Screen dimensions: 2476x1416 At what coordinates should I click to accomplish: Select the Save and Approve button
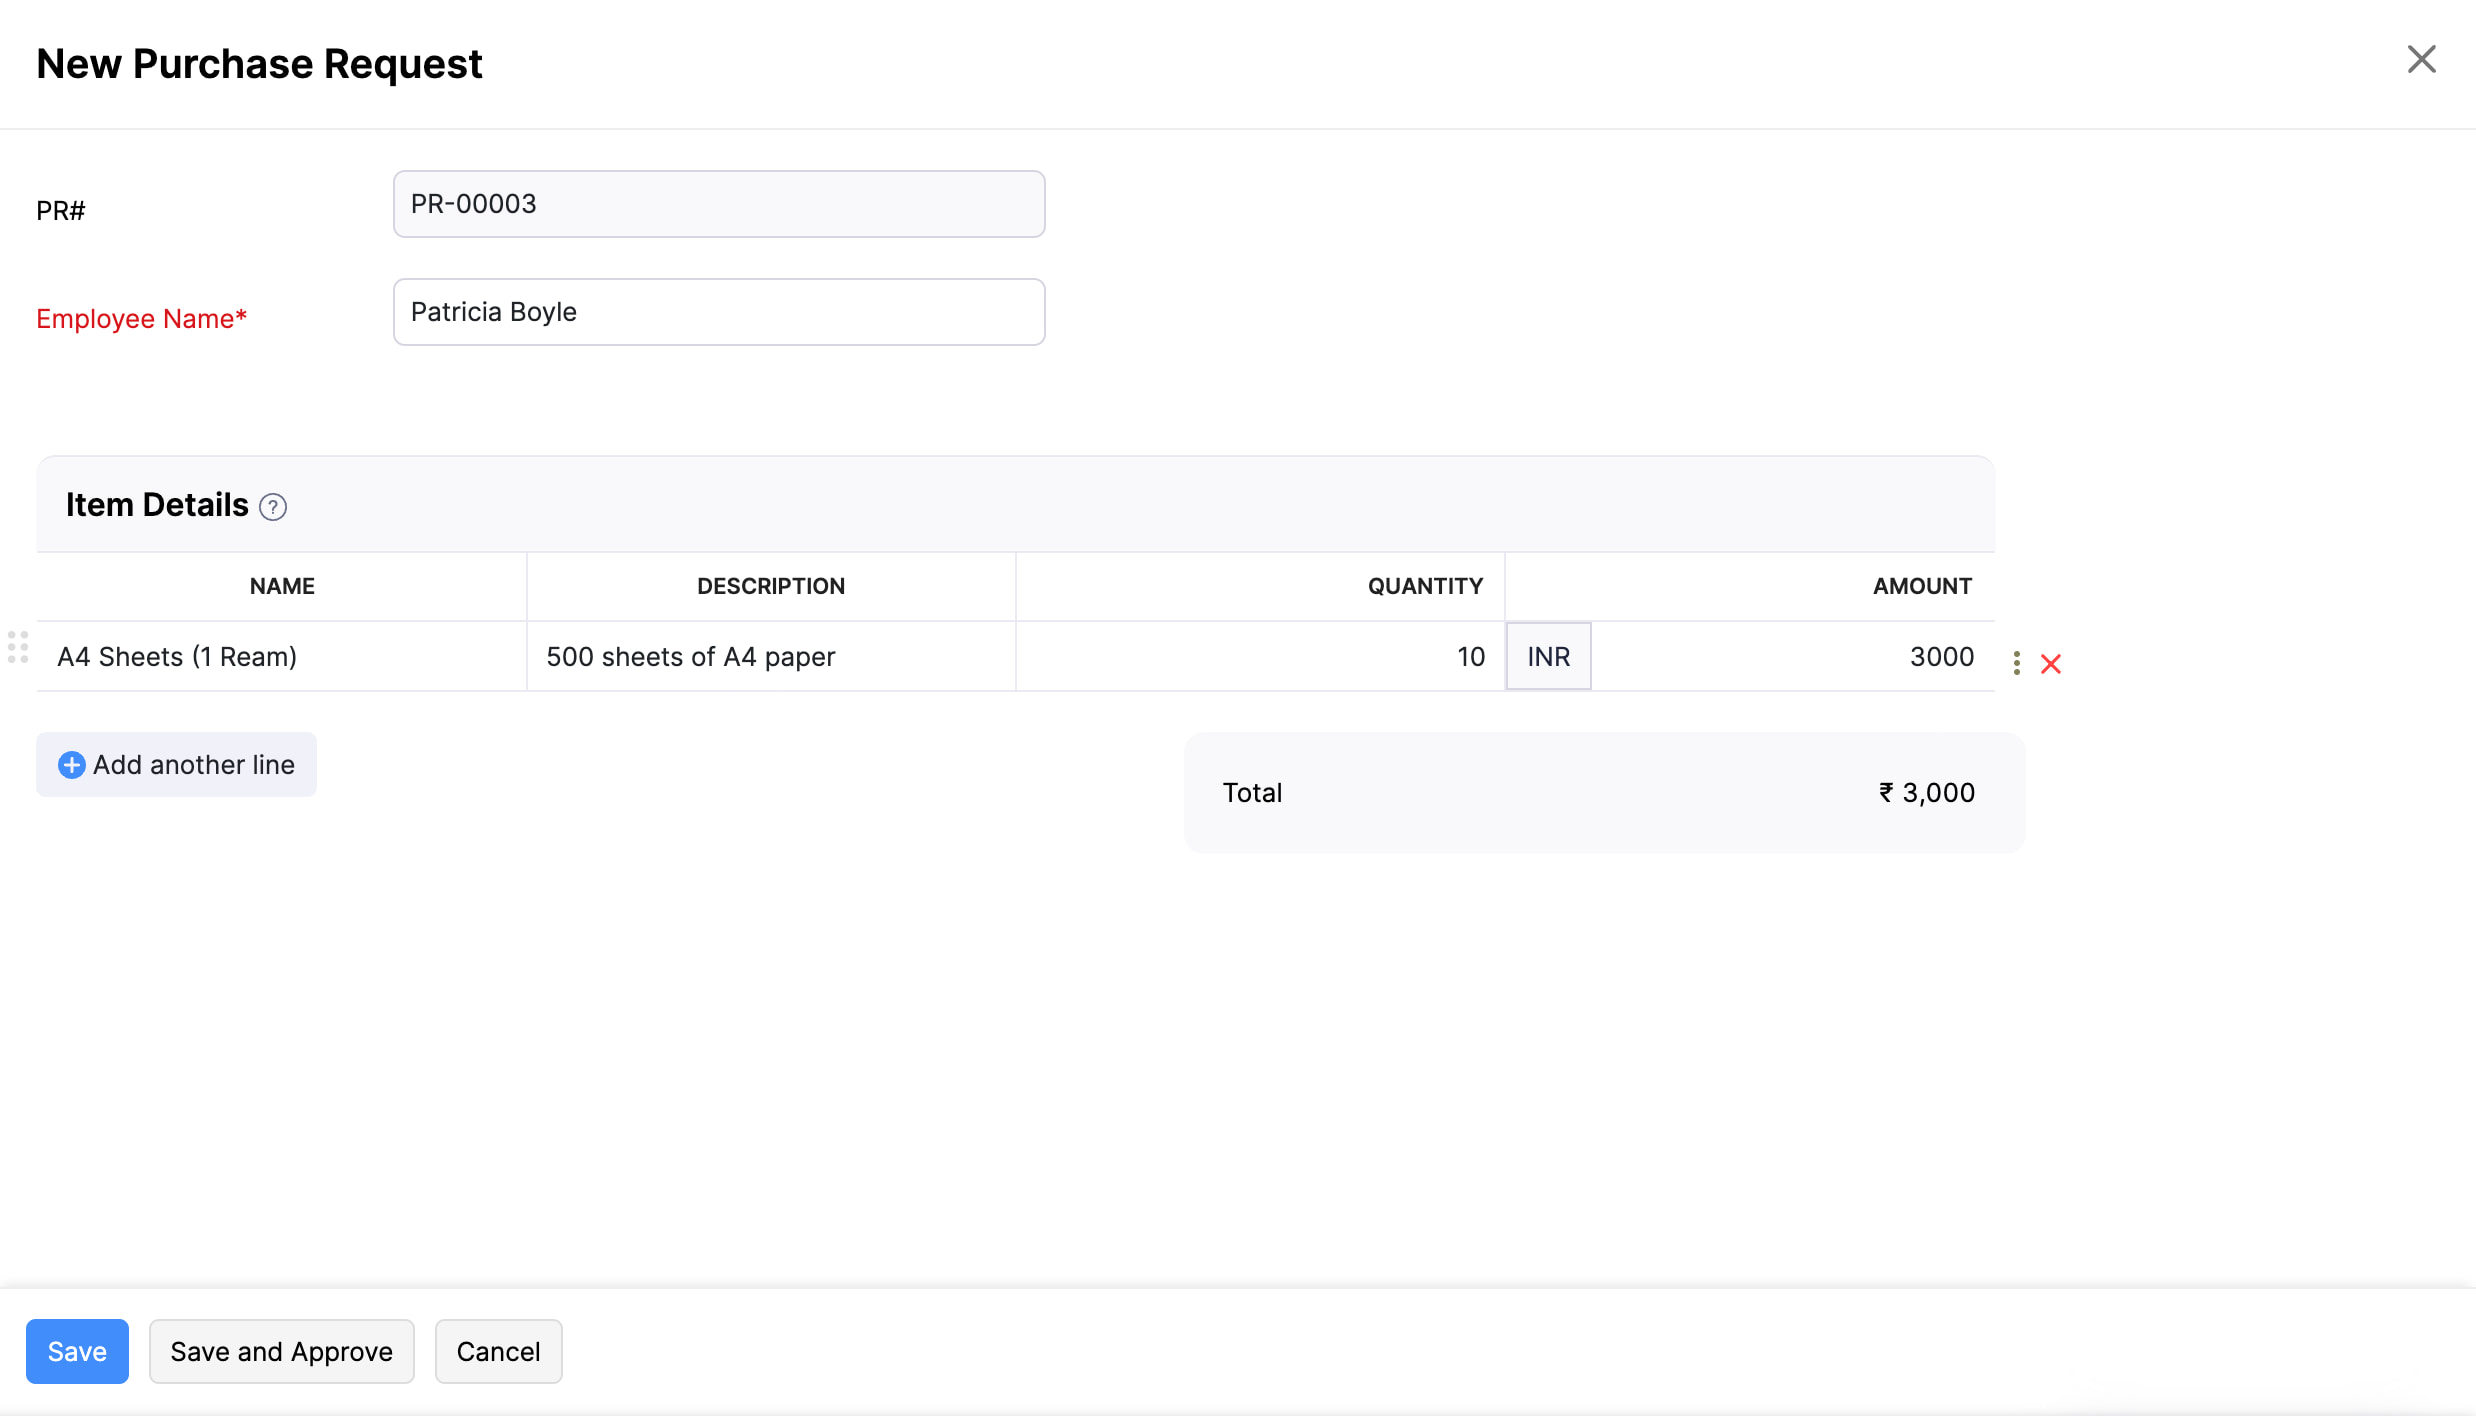[281, 1351]
